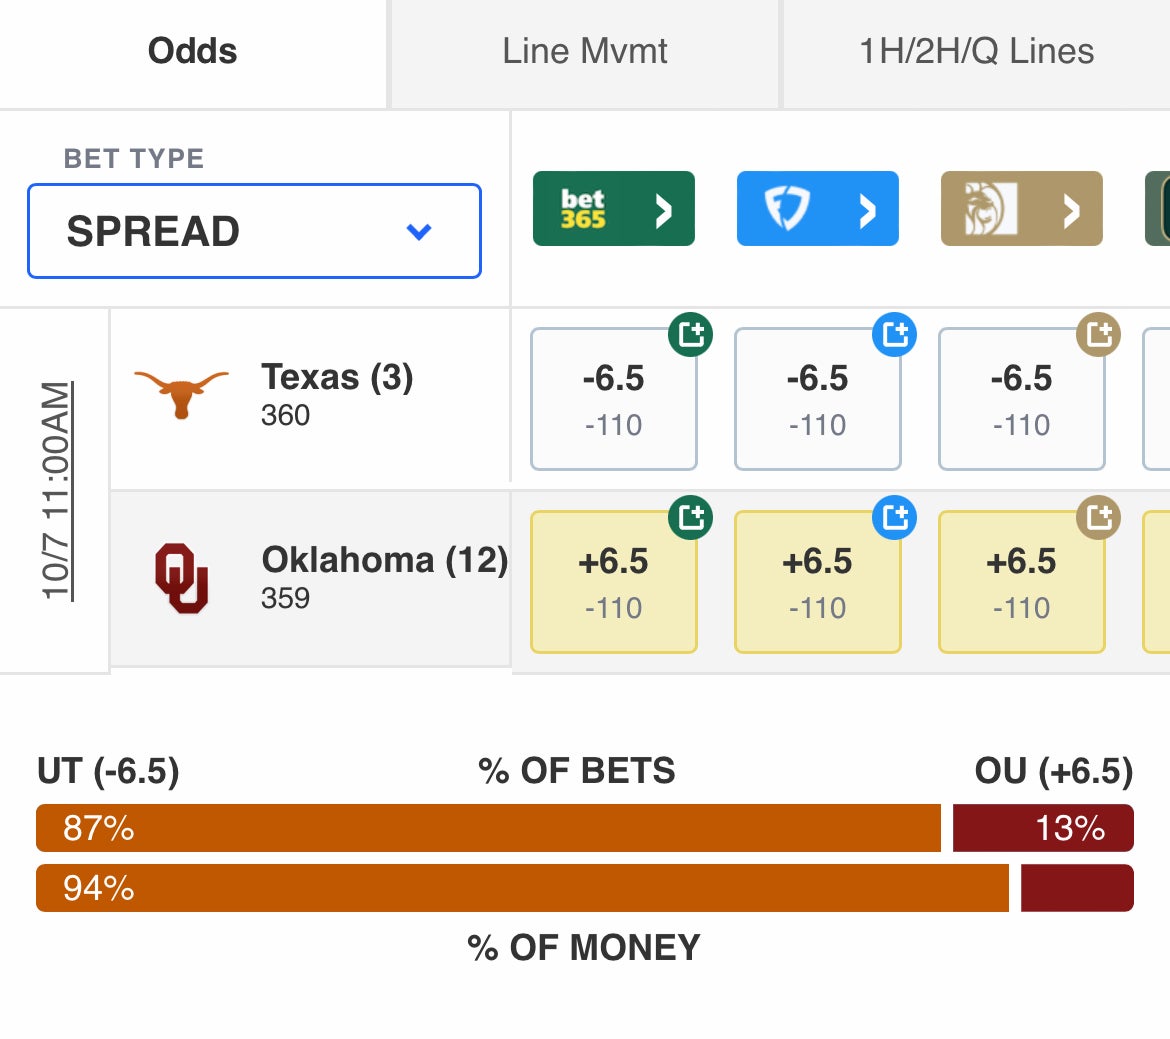Click the 87% UT bets bar

pyautogui.click(x=488, y=828)
